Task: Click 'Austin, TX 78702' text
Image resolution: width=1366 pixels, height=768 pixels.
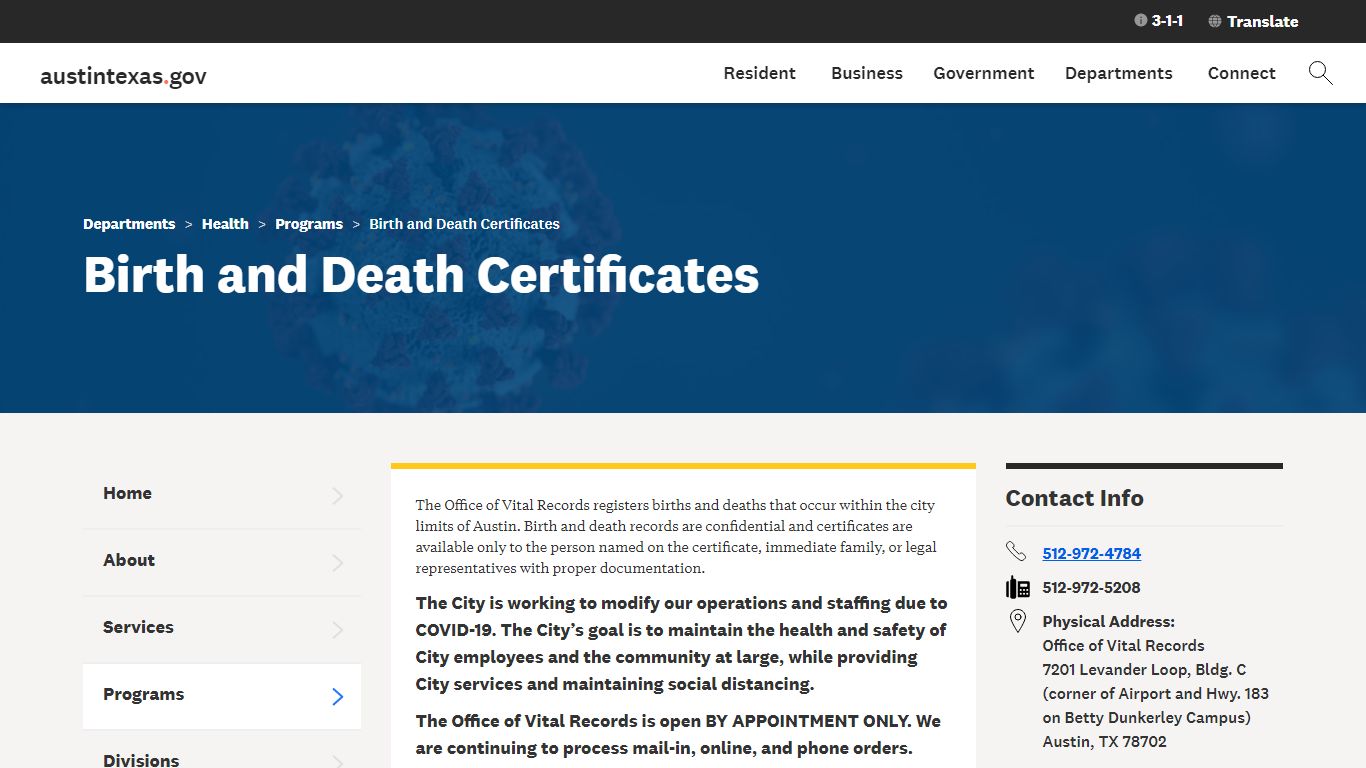Action: [1104, 741]
